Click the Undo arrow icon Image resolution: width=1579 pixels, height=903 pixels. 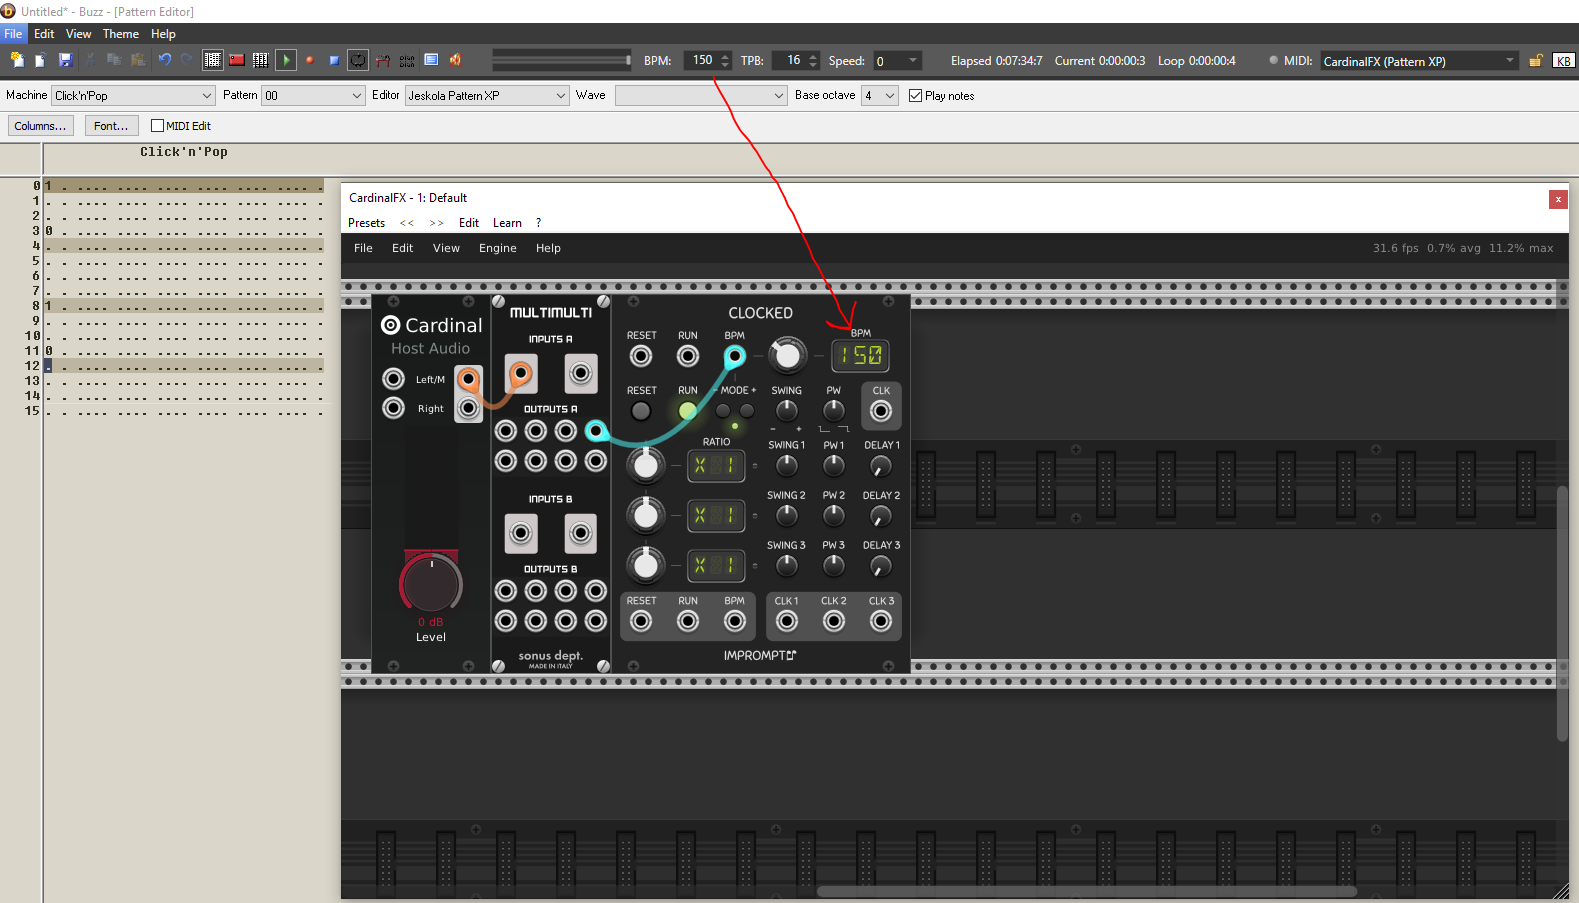[165, 60]
